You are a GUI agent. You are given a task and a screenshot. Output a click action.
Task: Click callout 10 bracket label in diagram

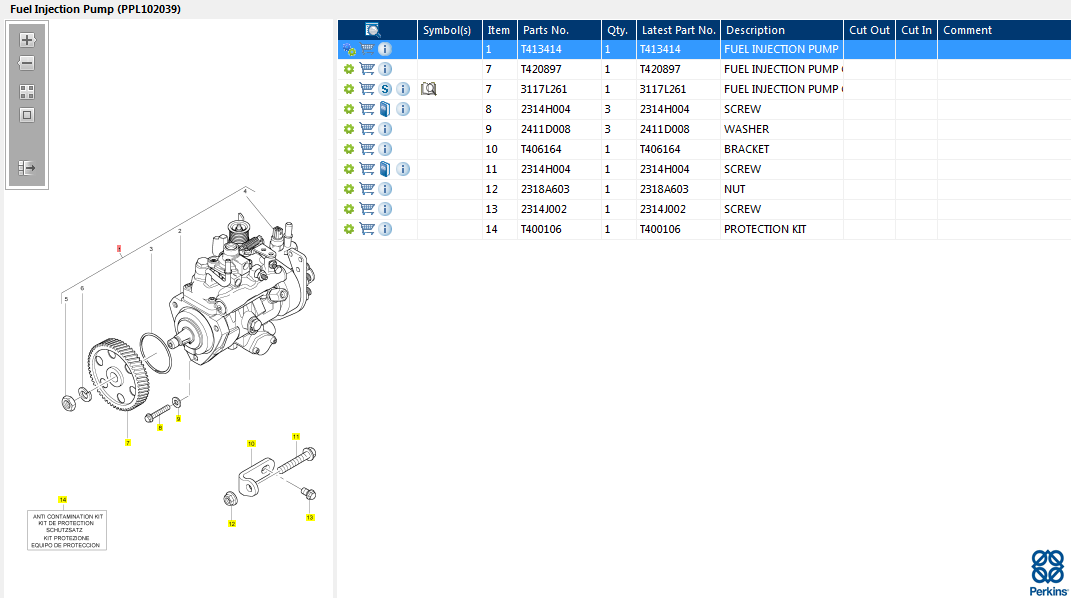pyautogui.click(x=251, y=443)
